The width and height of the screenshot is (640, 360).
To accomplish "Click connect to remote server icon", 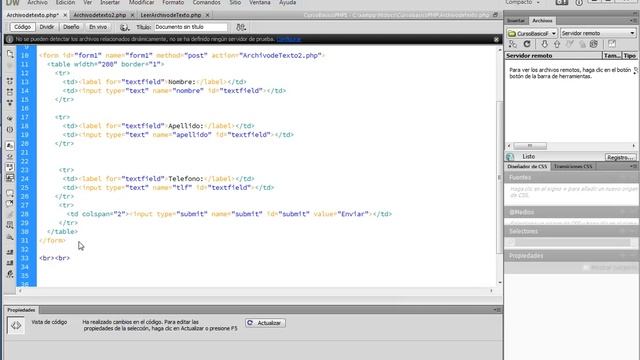I will (513, 44).
